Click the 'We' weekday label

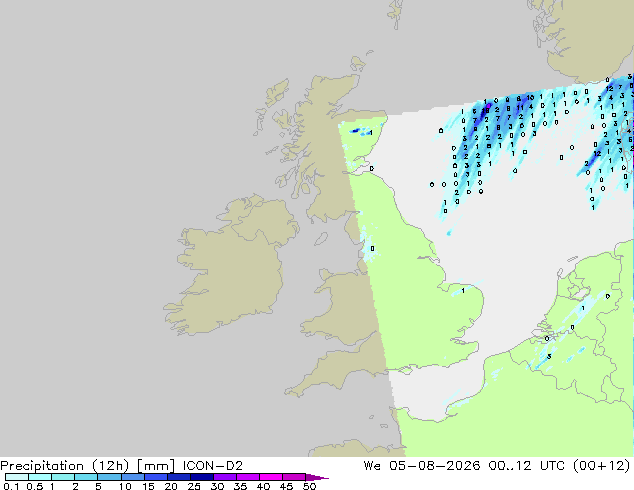pos(372,466)
